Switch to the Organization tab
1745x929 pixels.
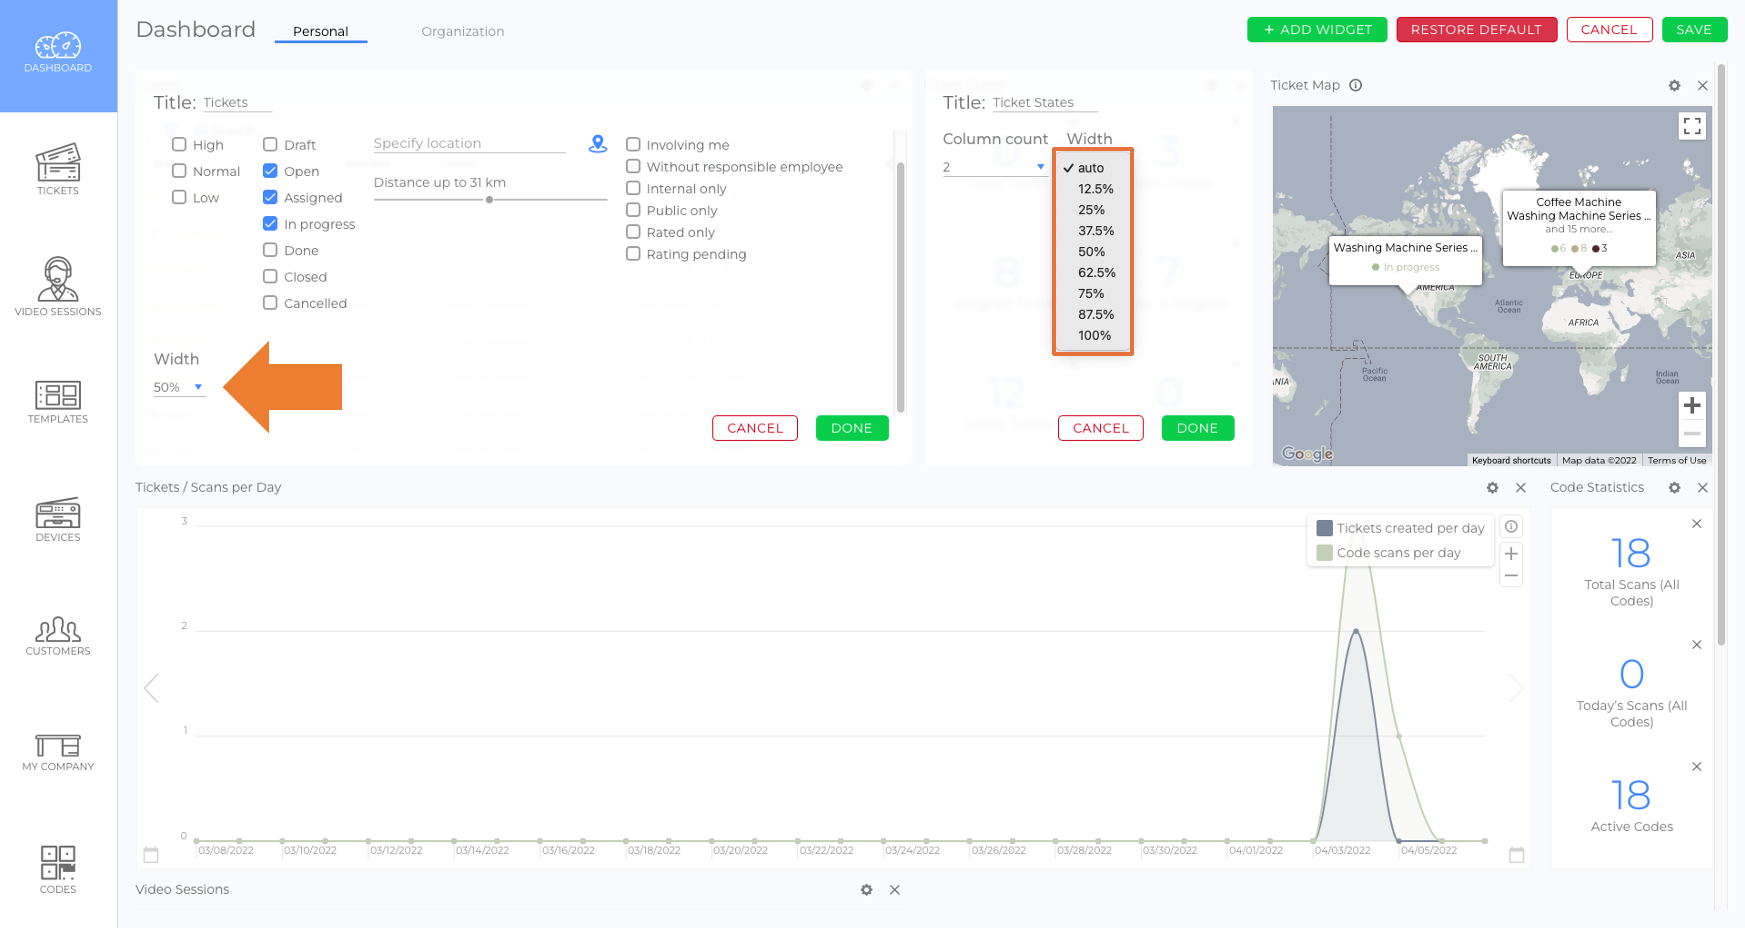point(463,31)
